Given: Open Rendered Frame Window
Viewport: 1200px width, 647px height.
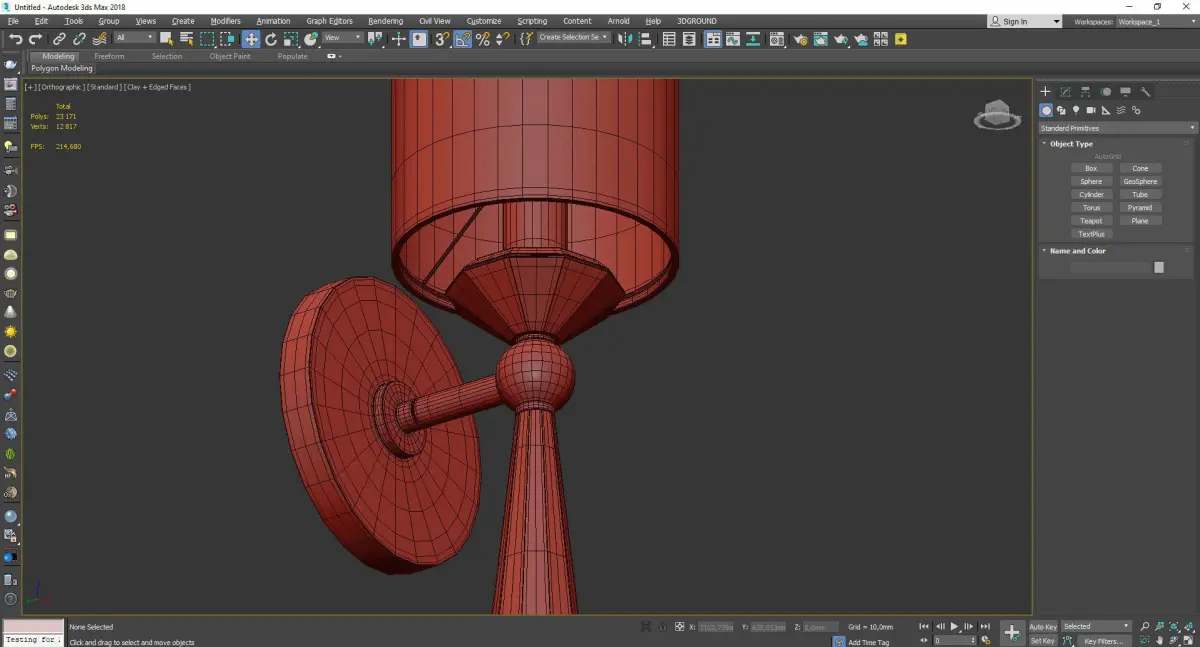Looking at the screenshot, I should 820,39.
